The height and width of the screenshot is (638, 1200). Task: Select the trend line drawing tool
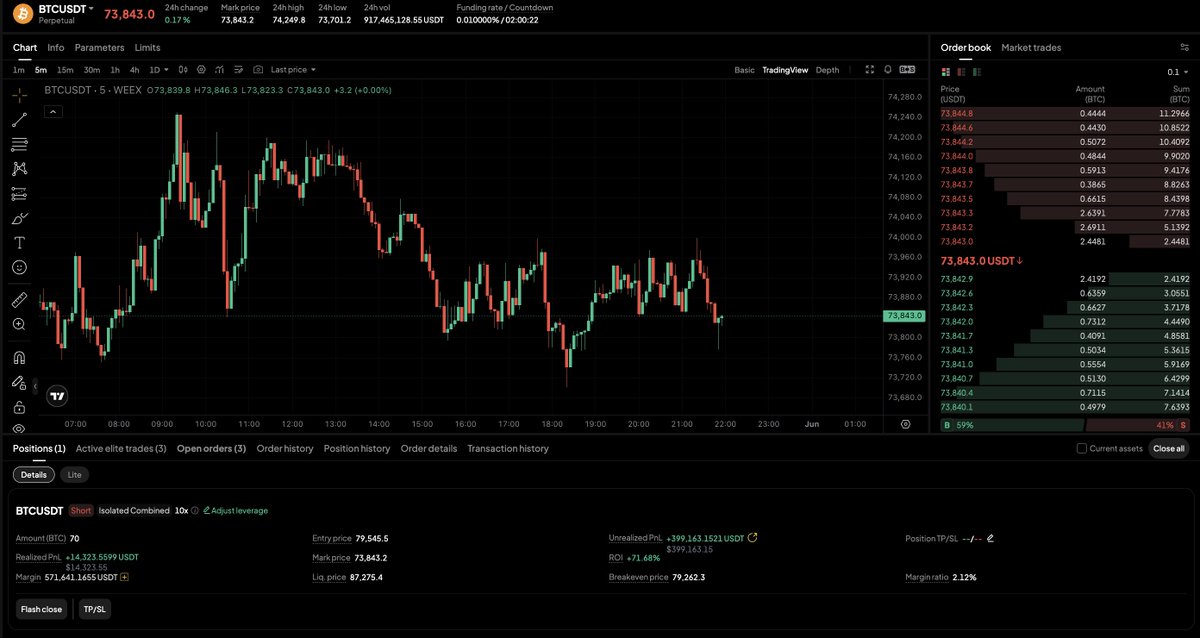(x=19, y=120)
